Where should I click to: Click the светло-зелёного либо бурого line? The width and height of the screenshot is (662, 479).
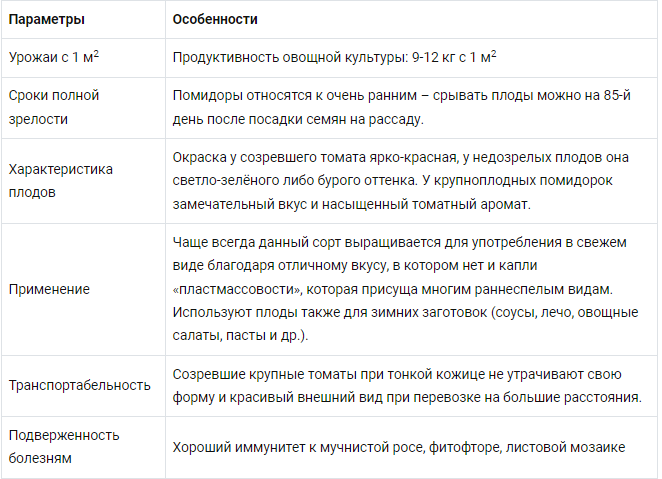click(x=392, y=181)
